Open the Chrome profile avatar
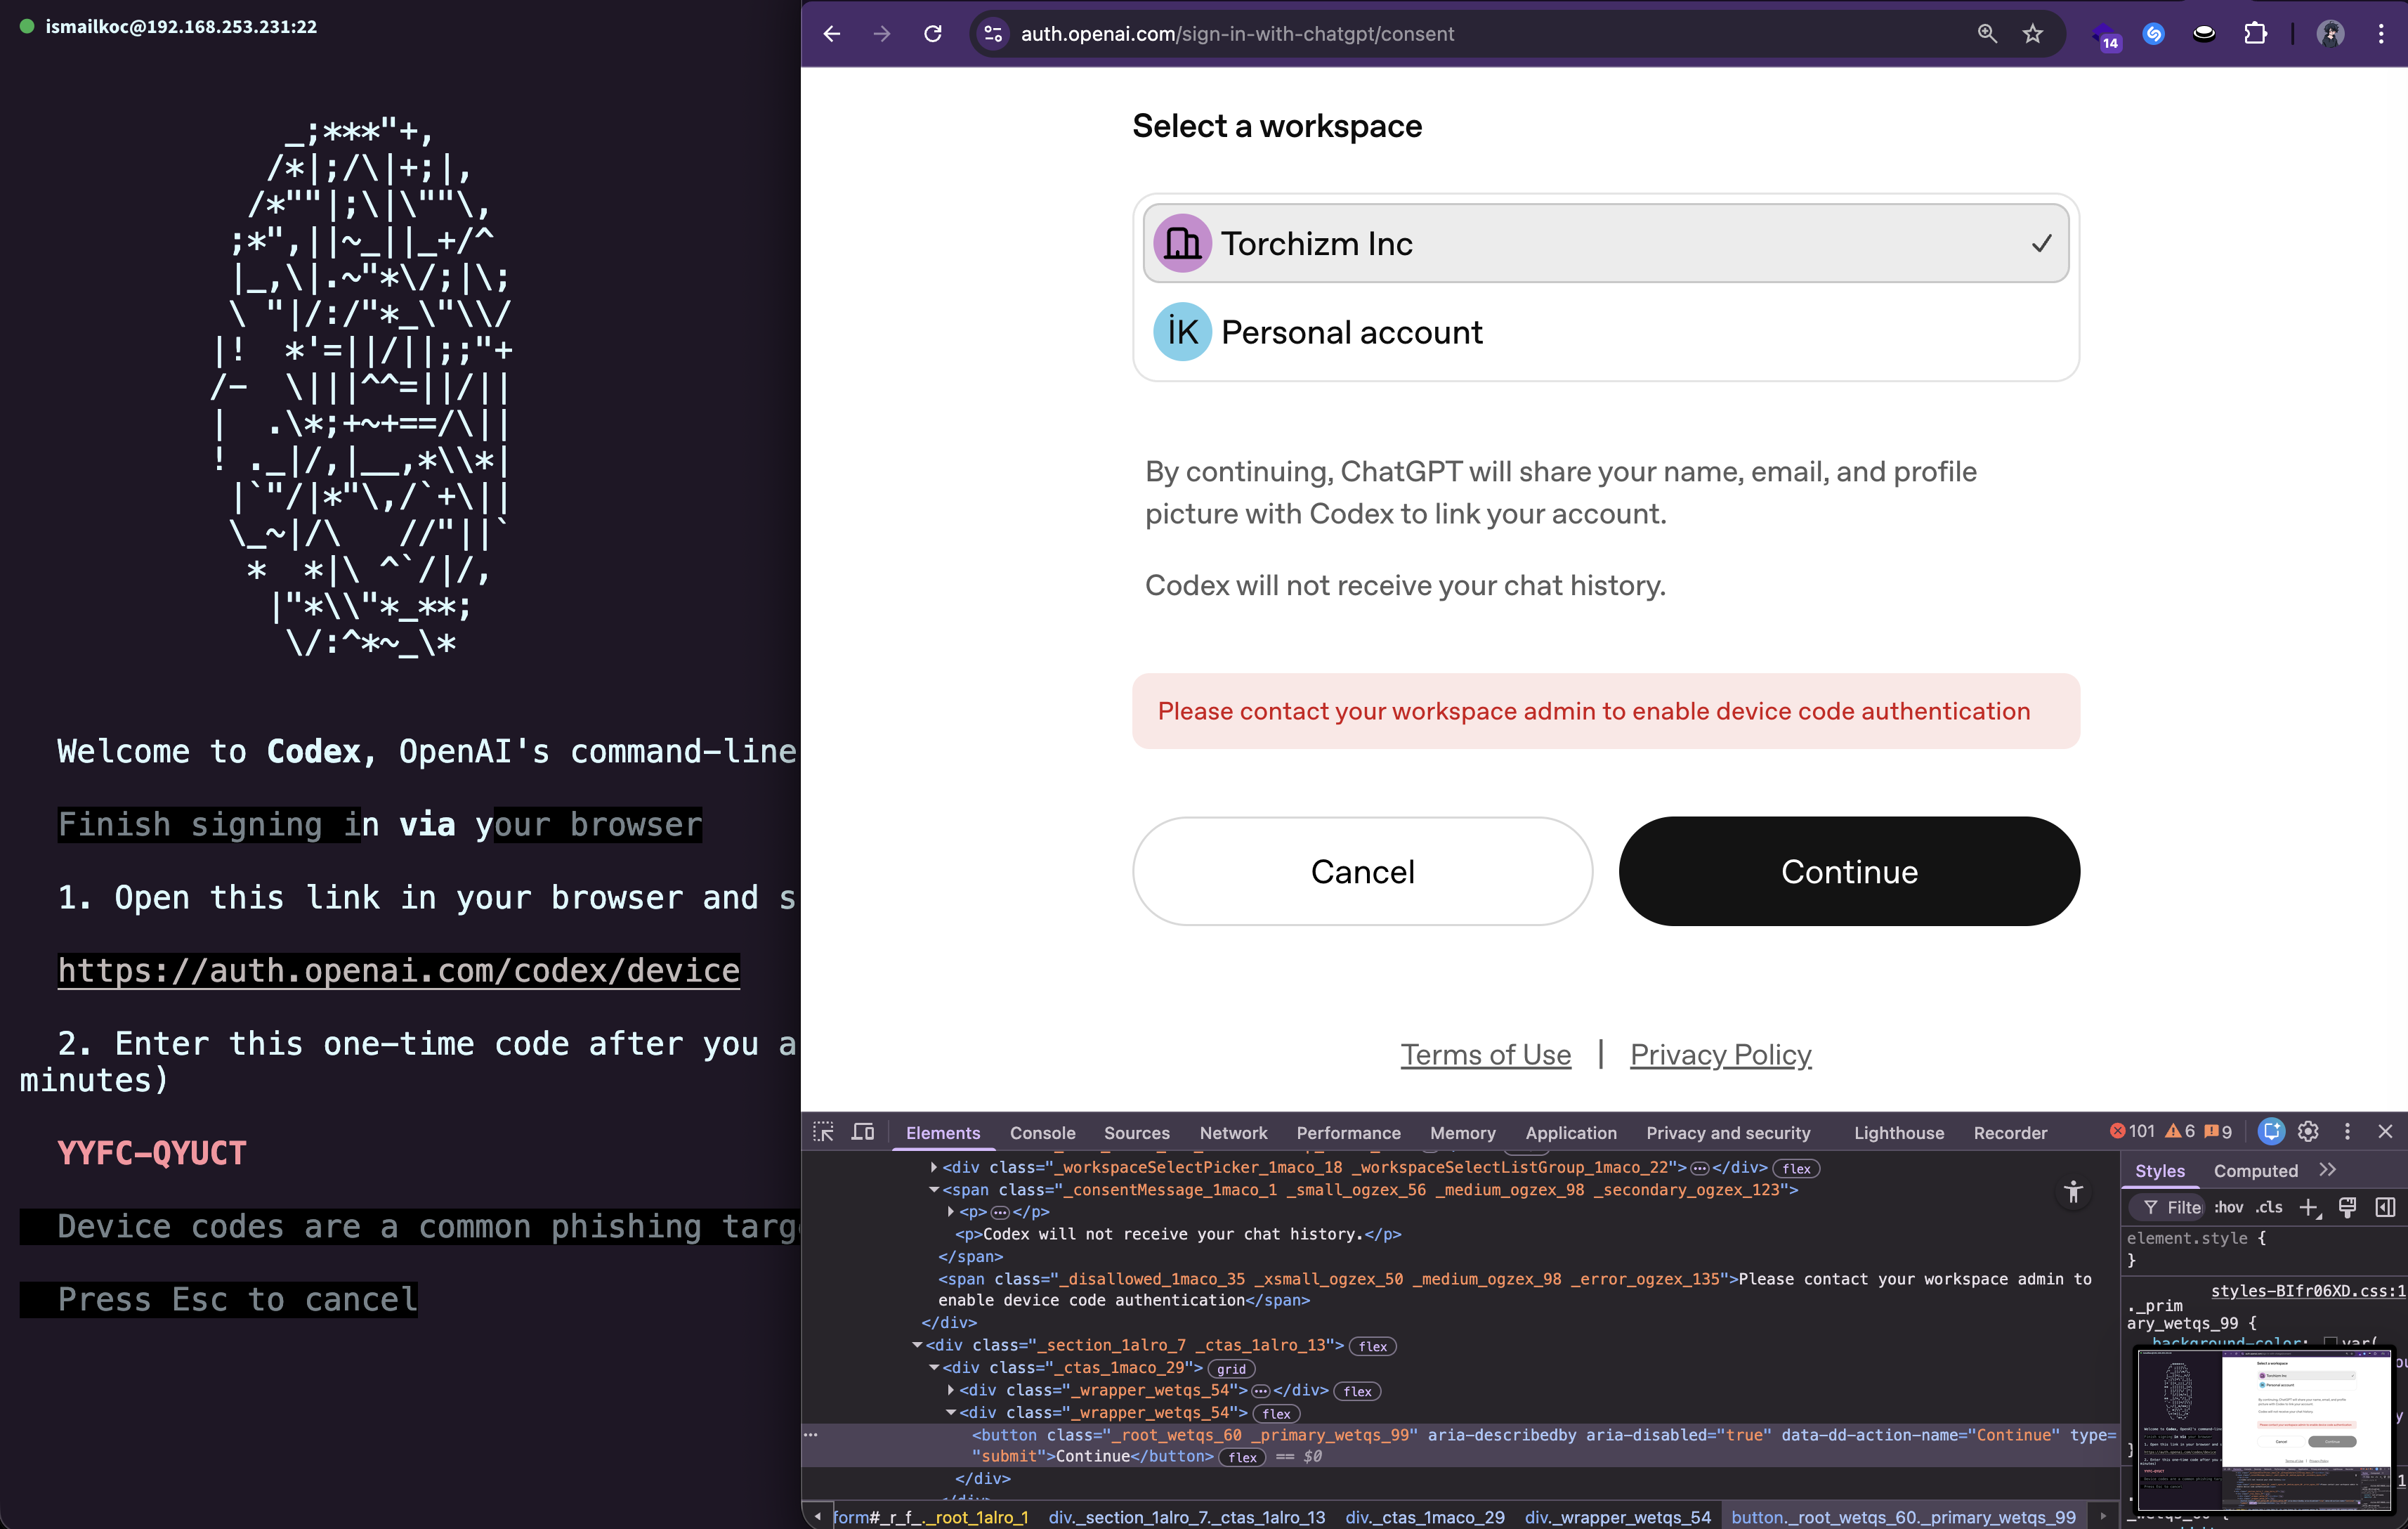2408x1529 pixels. pyautogui.click(x=2330, y=34)
